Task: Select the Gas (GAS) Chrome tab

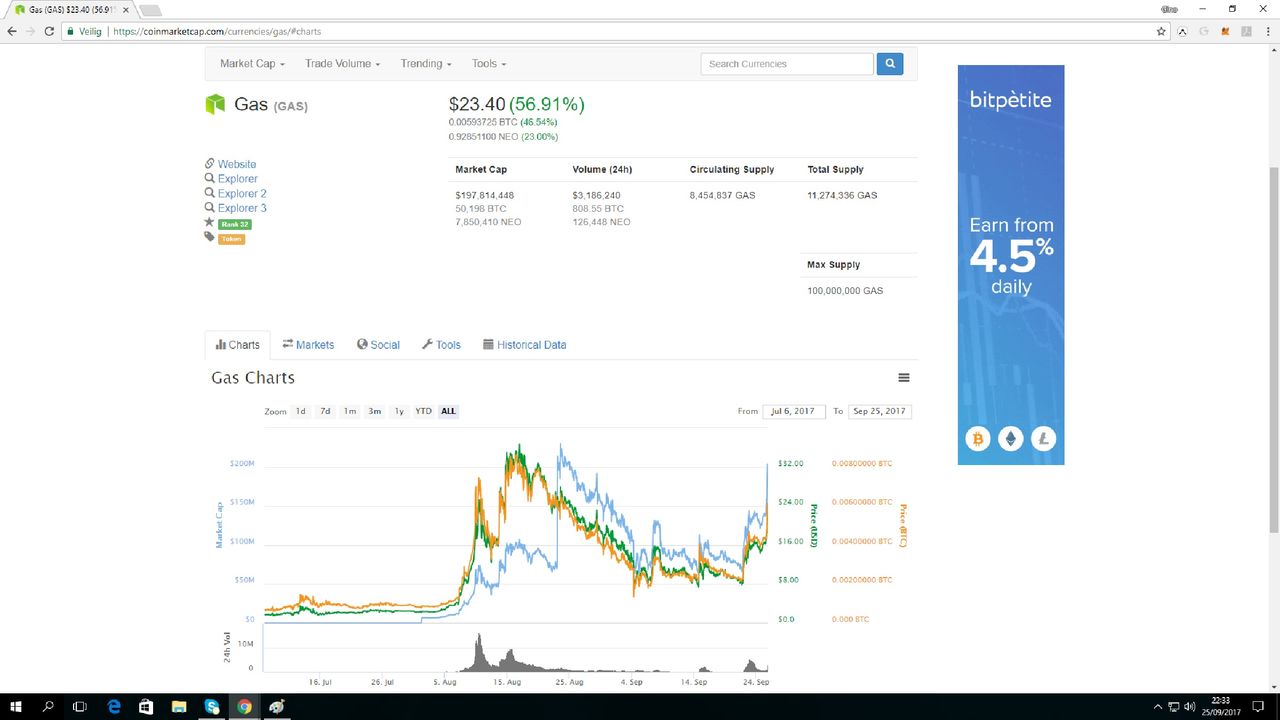Action: click(70, 10)
